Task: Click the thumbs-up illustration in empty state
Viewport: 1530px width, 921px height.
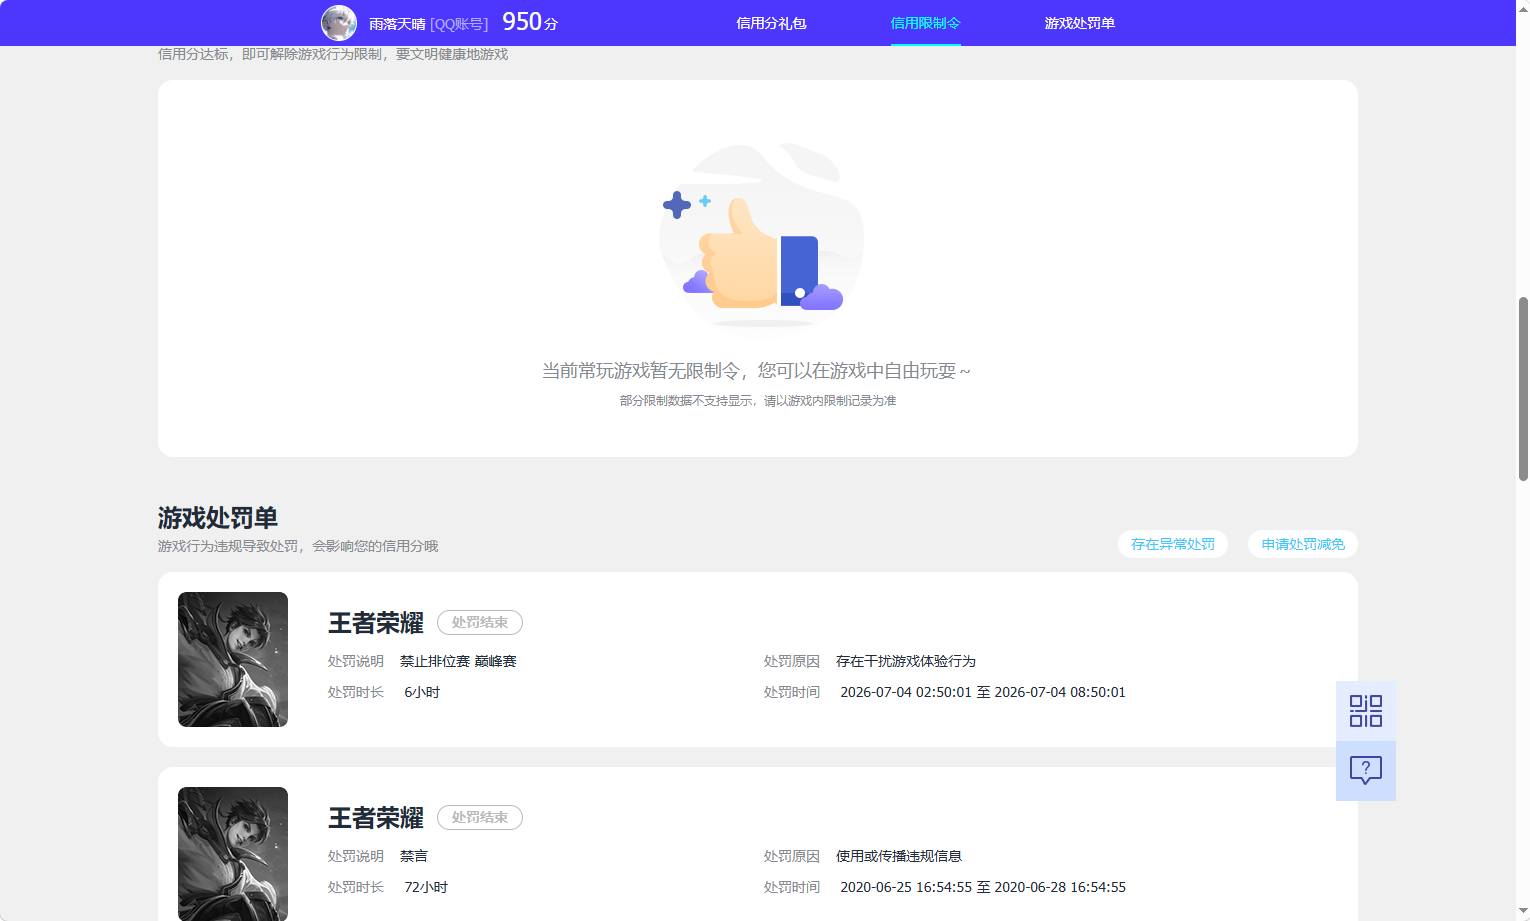Action: 760,235
